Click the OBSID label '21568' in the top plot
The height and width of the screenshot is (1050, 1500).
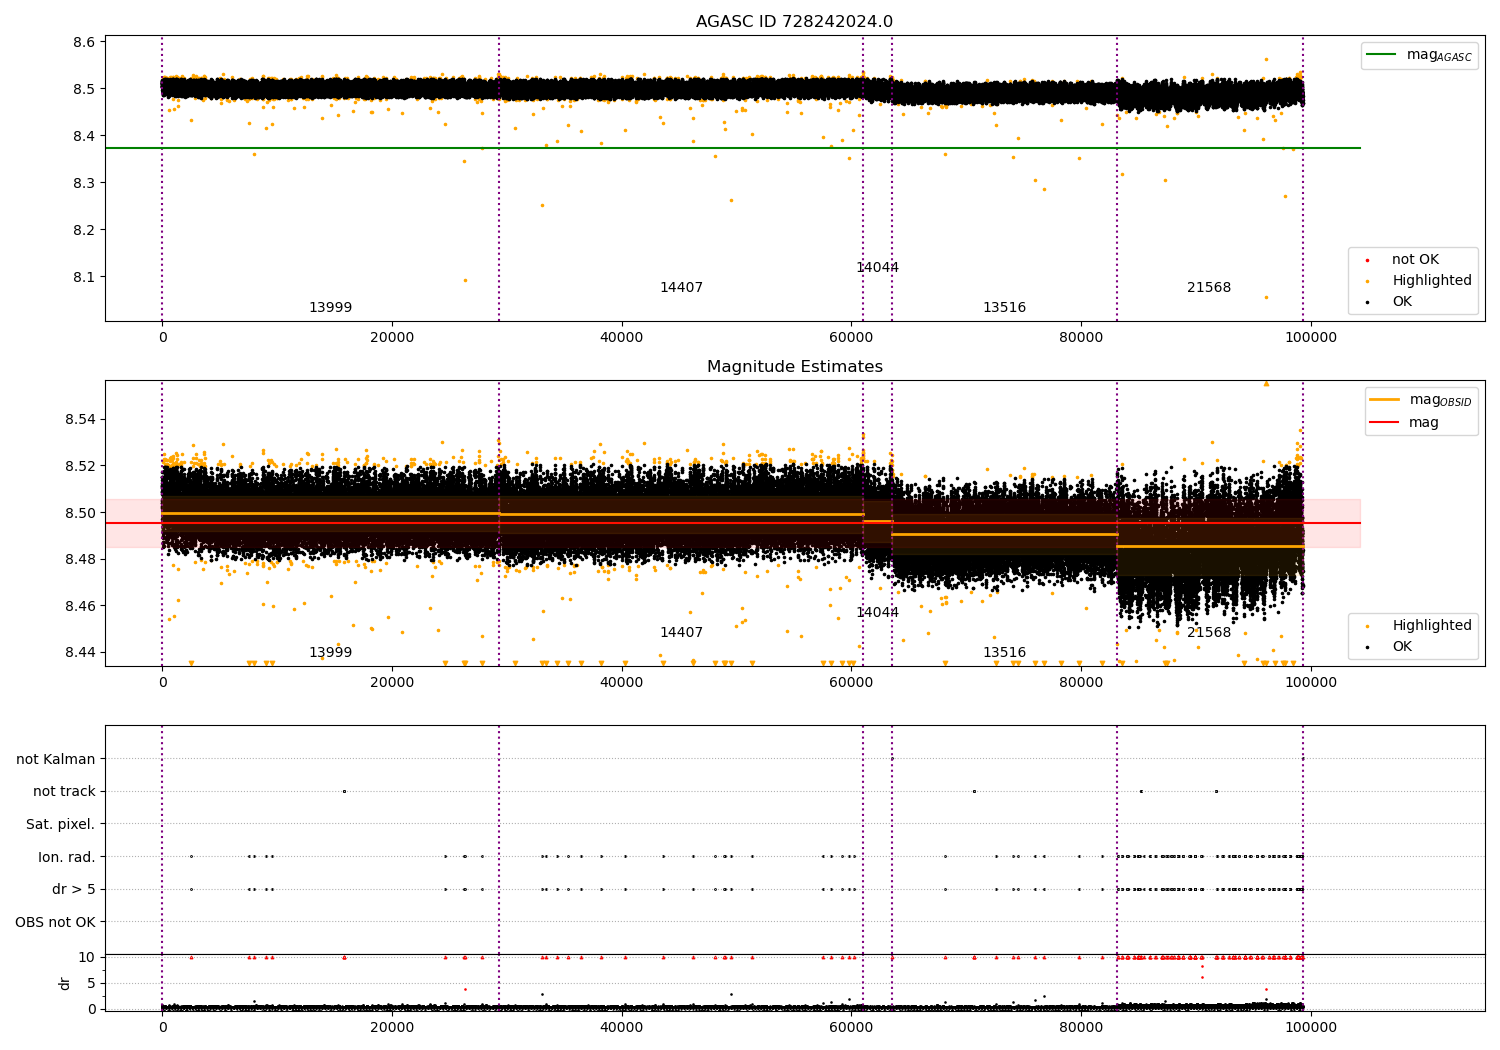[1209, 288]
